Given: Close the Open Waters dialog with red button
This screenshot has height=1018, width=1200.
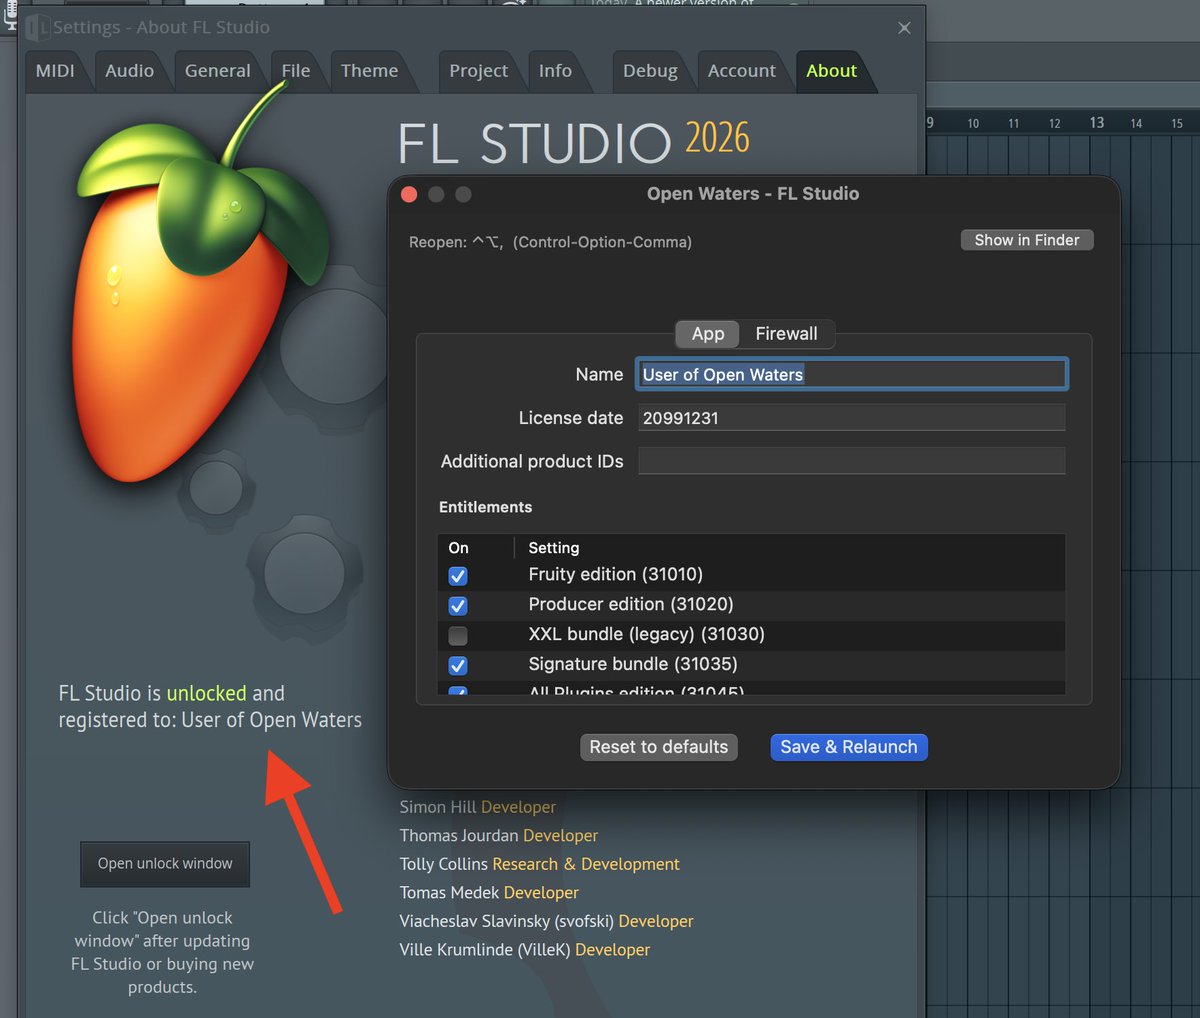Looking at the screenshot, I should [x=409, y=194].
